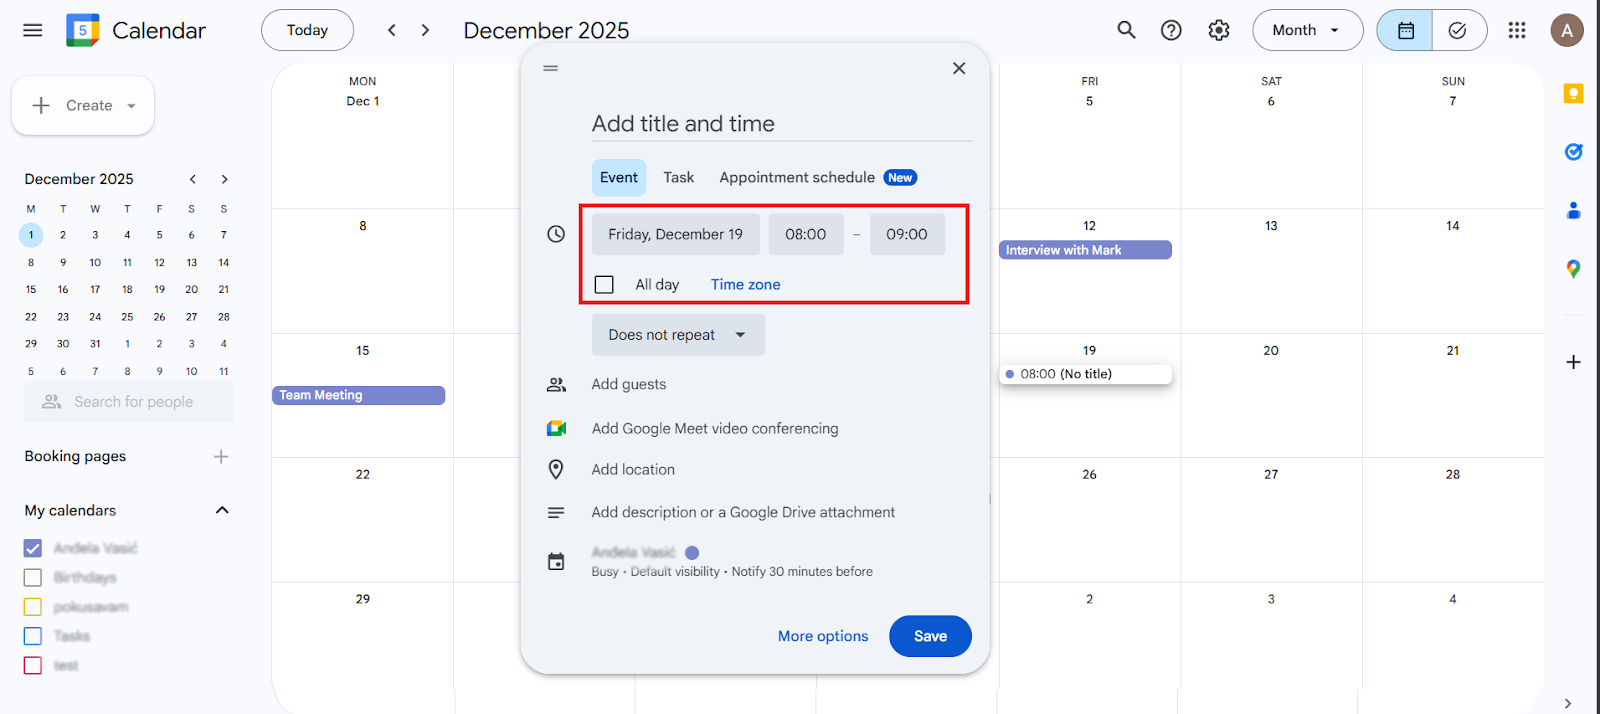Click the Google Meet video conferencing icon

point(556,428)
